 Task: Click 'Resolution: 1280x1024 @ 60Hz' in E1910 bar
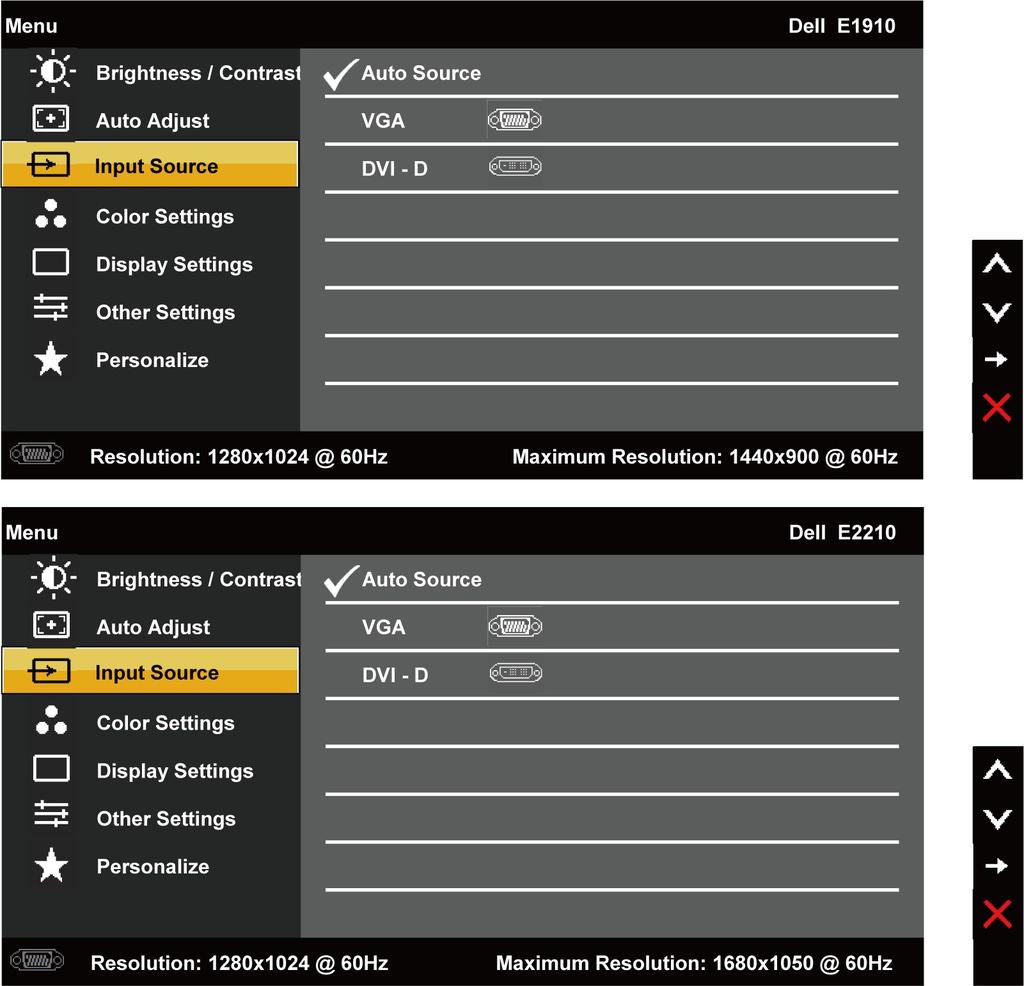pyautogui.click(x=238, y=456)
